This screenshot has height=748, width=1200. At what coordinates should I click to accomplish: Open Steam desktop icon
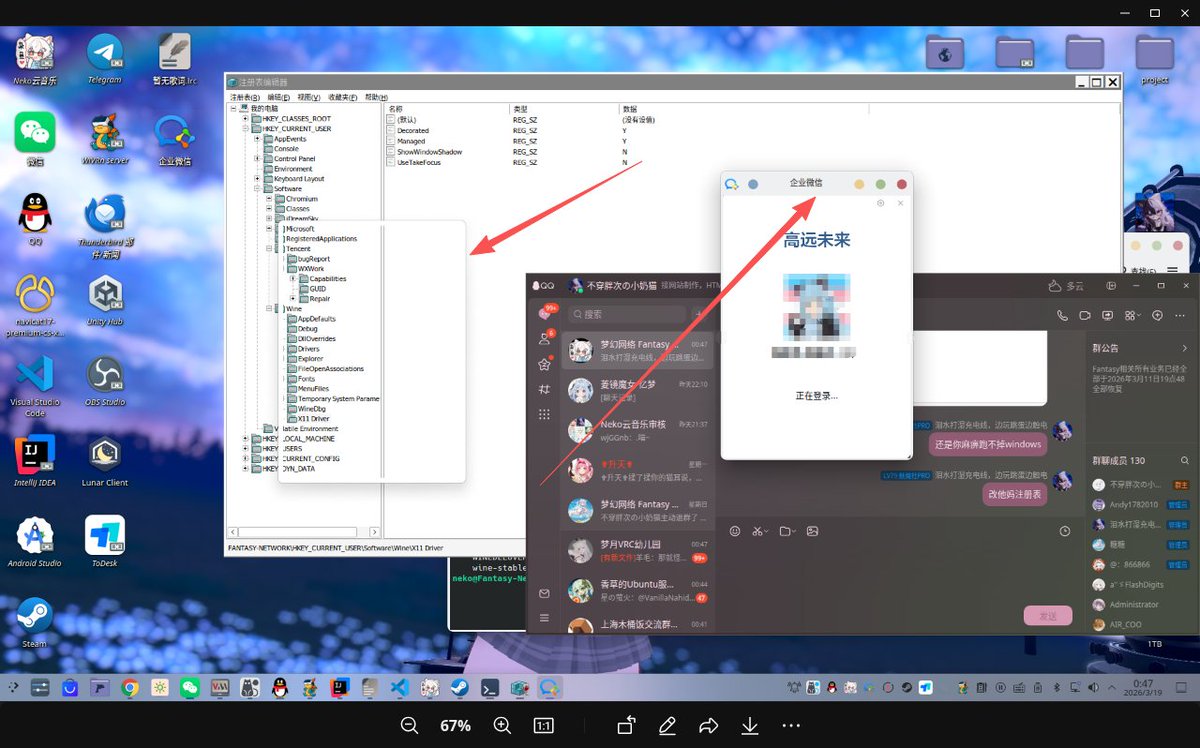(35, 622)
